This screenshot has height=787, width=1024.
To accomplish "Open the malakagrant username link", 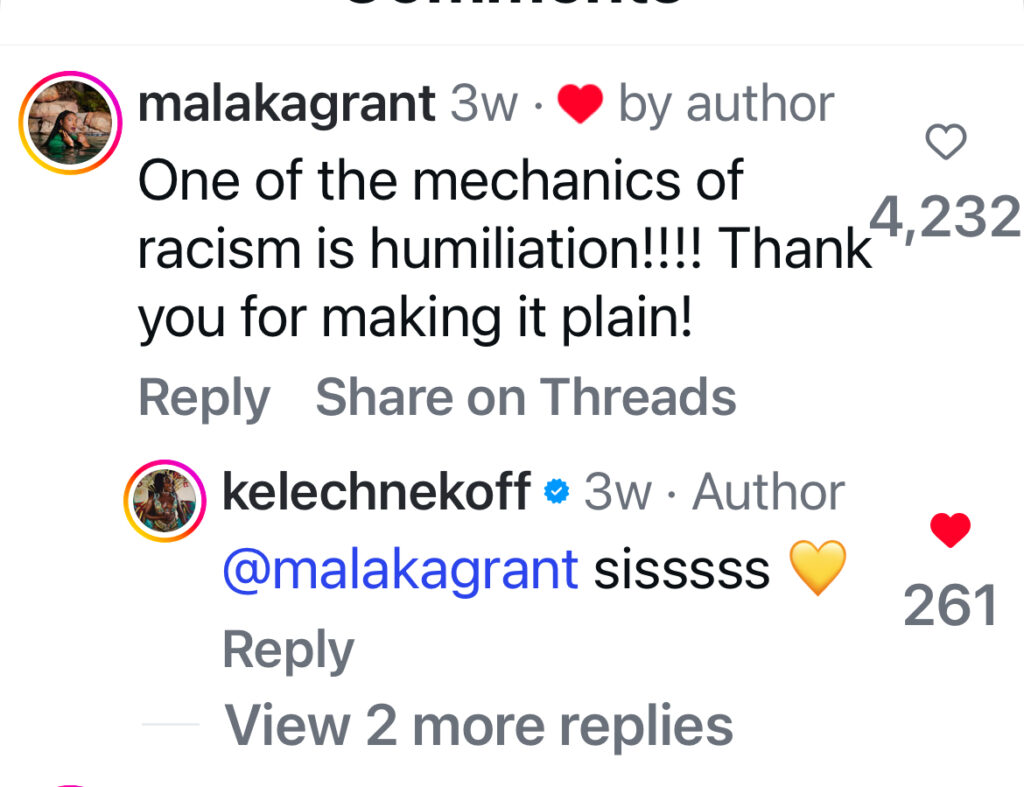I will click(286, 104).
